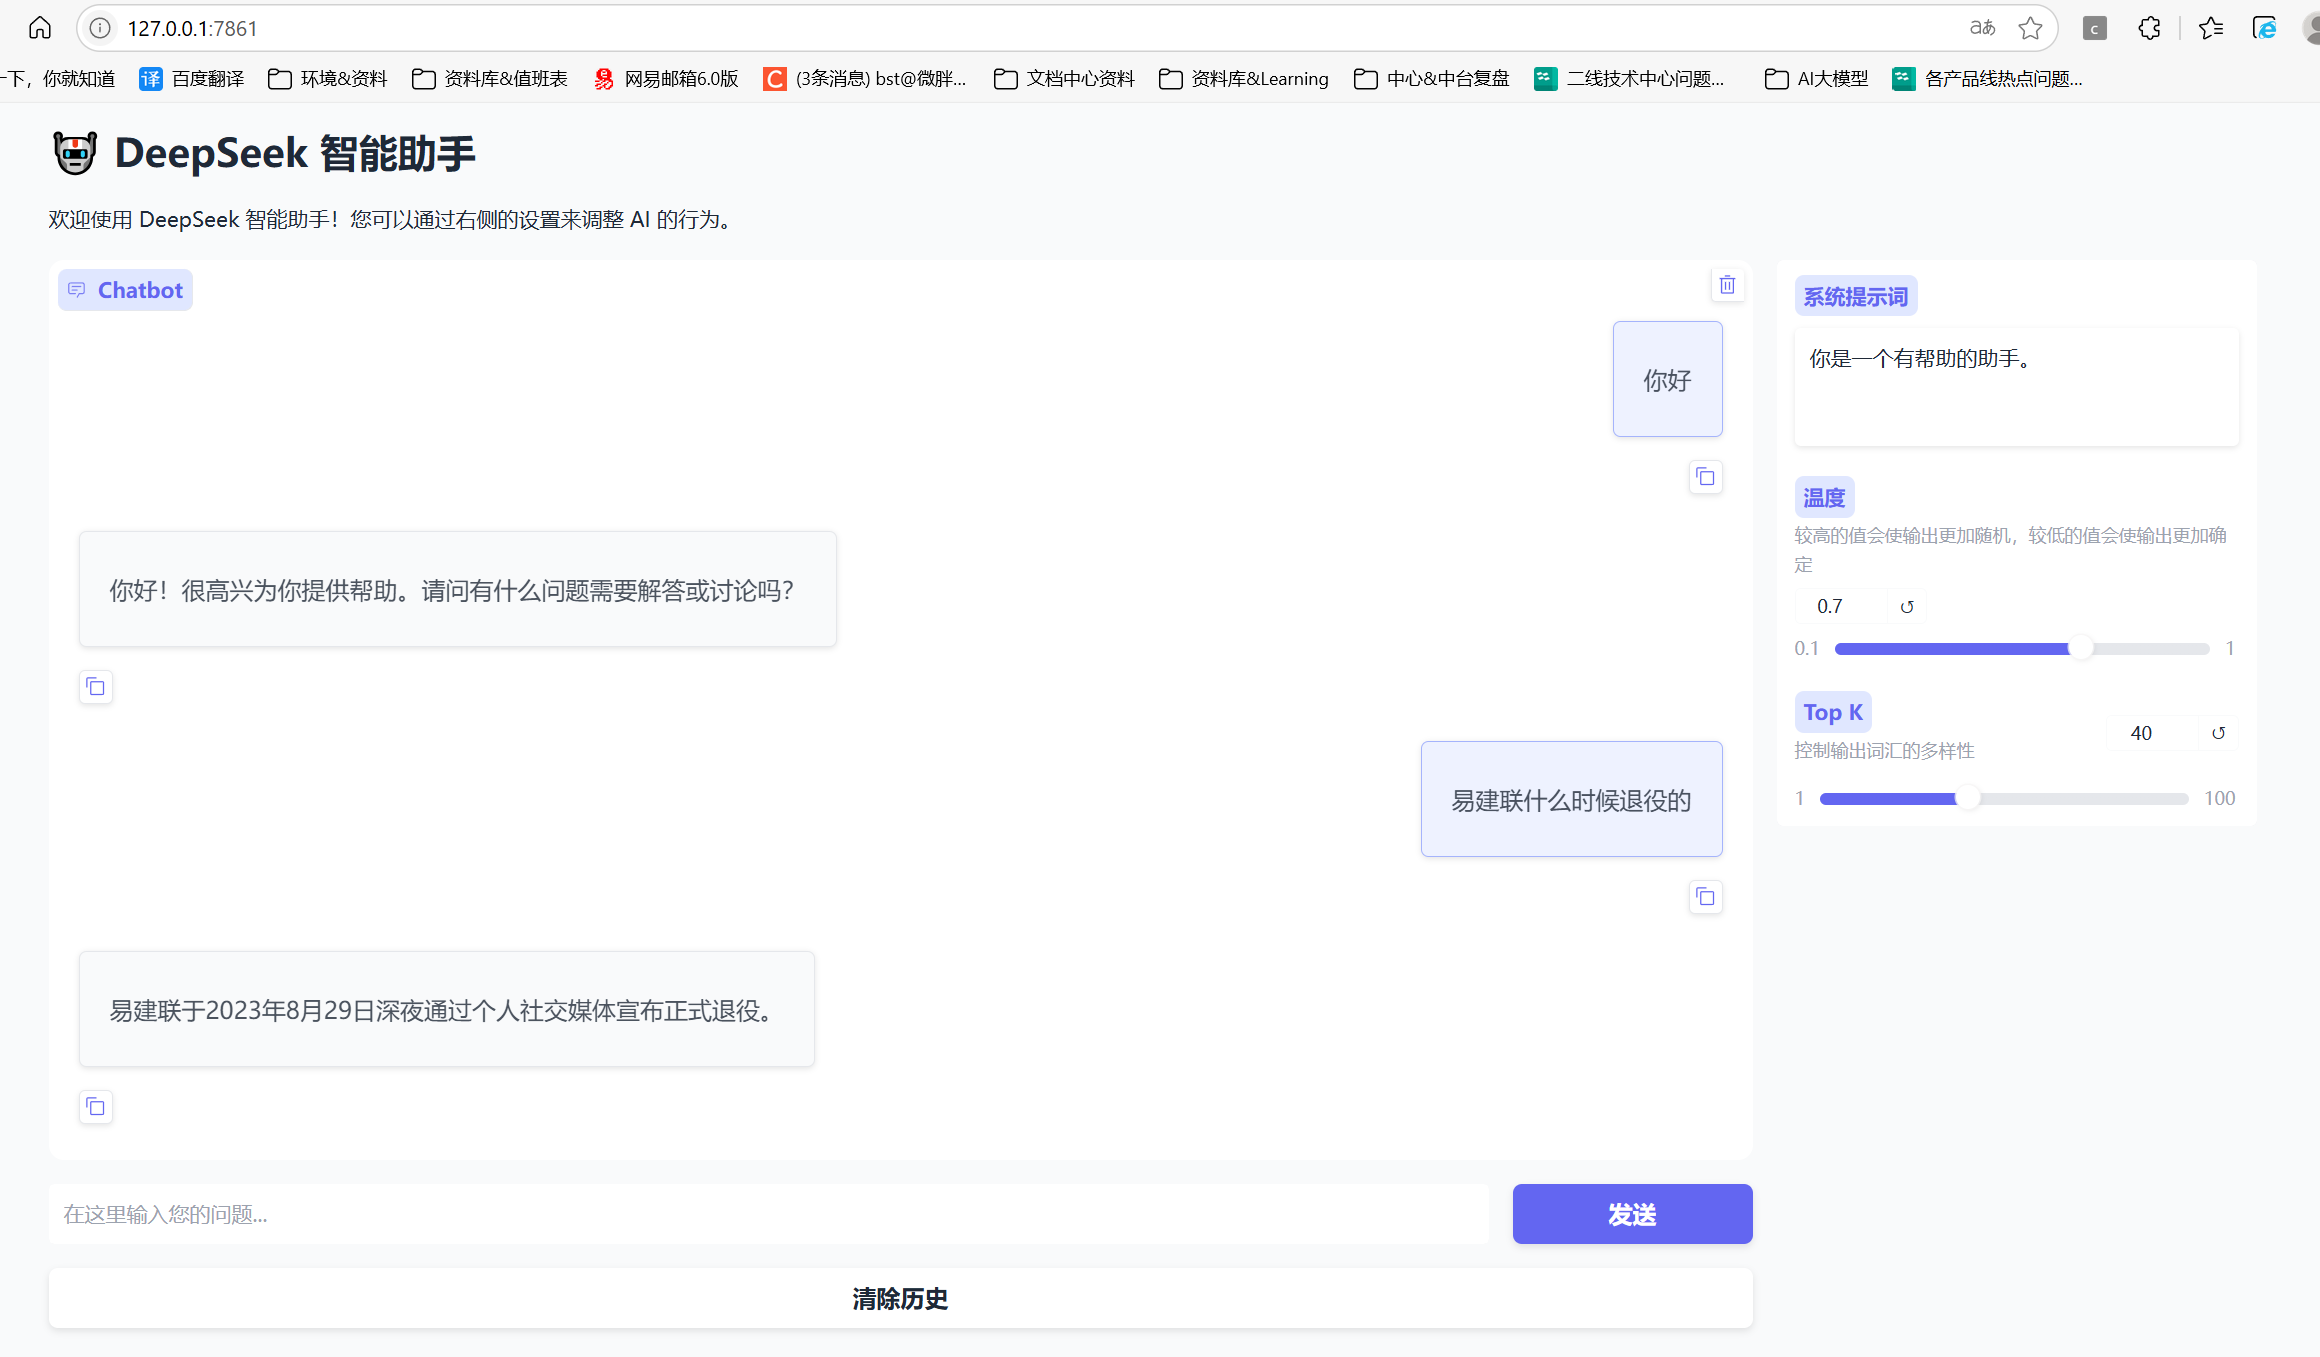Focus the question input text box

tap(768, 1214)
